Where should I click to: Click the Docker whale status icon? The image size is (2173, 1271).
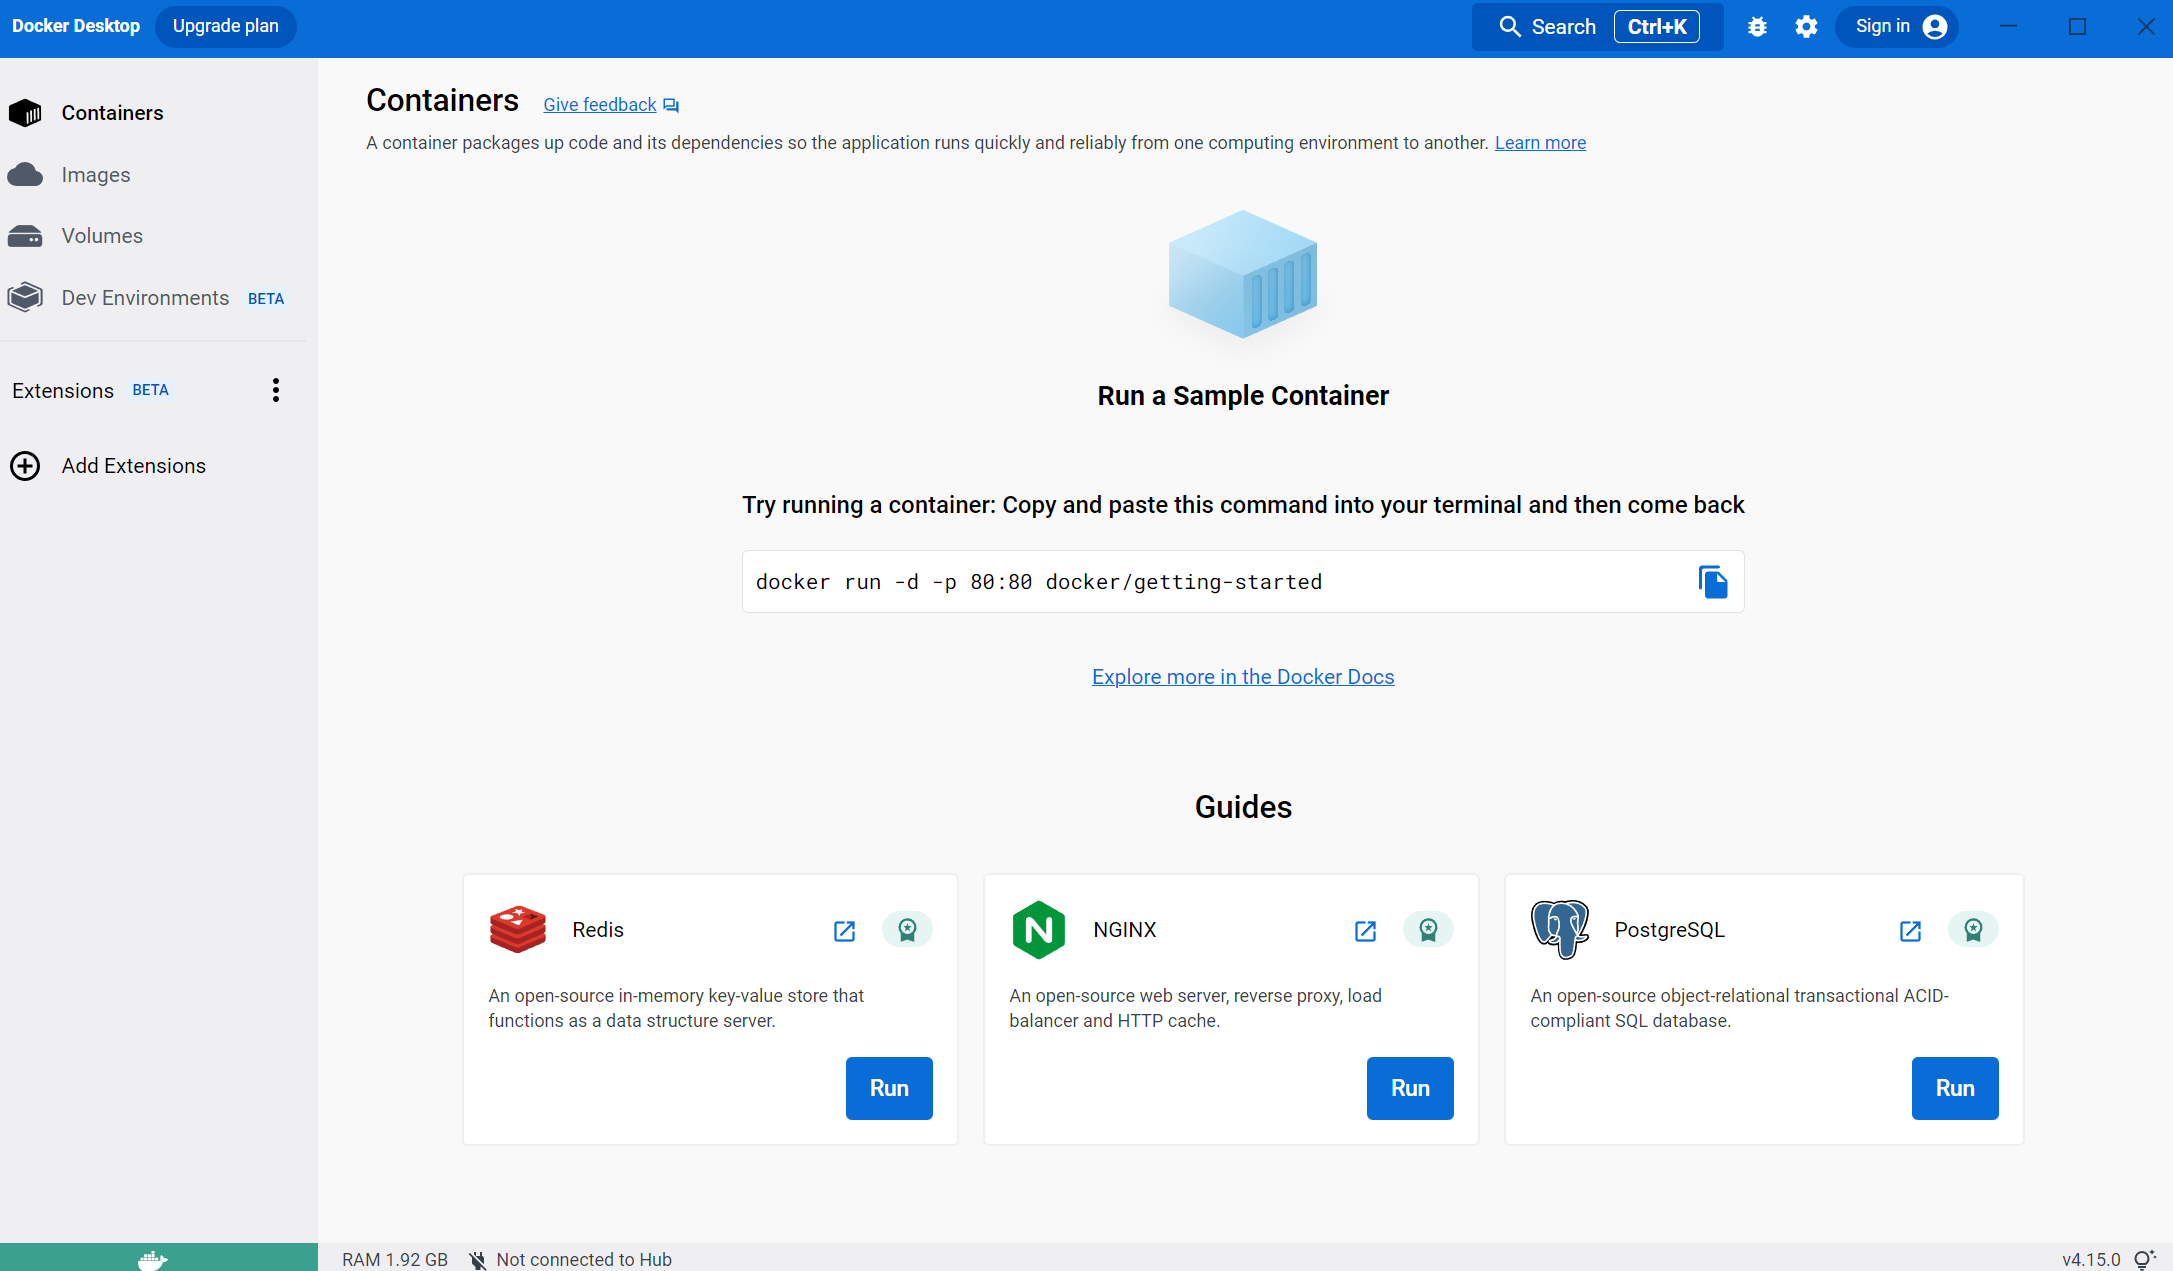(152, 1259)
